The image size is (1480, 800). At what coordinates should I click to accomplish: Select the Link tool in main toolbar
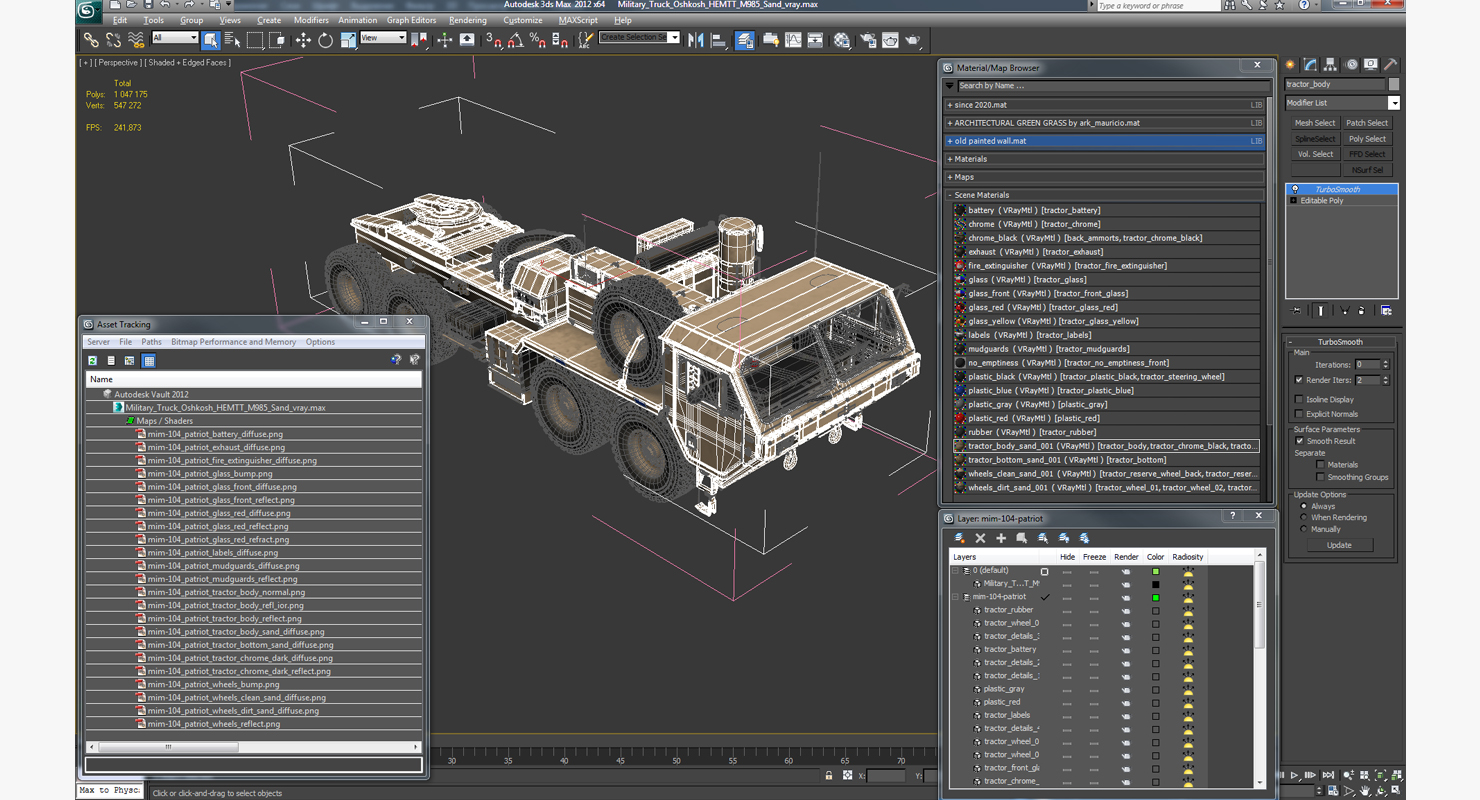[91, 40]
